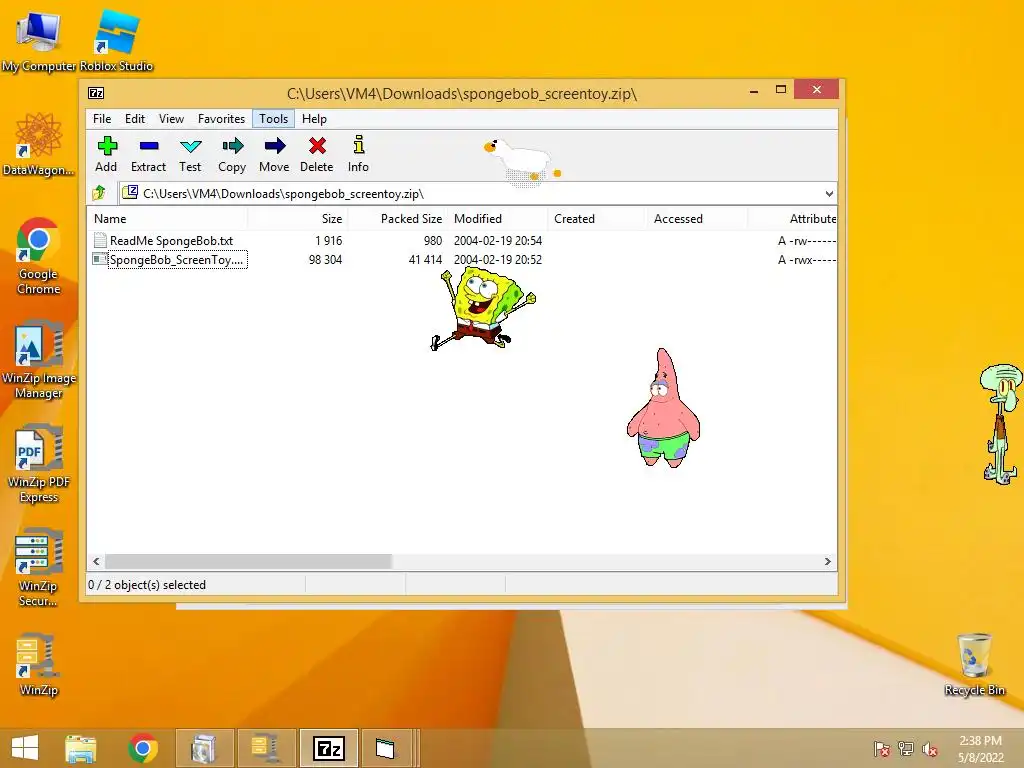Expand the address path dropdown
Screen dimensions: 1024x768
(829, 193)
